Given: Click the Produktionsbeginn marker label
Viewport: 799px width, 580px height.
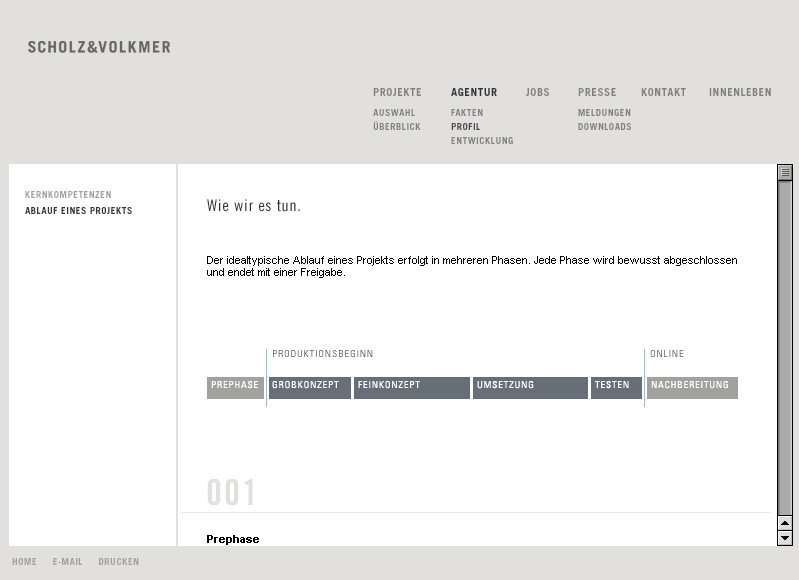Looking at the screenshot, I should [323, 354].
